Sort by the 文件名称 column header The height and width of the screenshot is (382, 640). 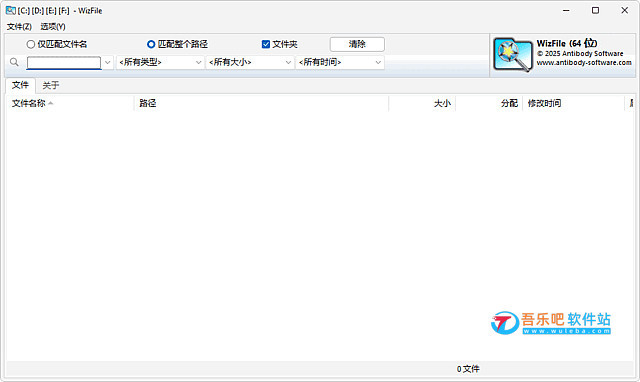(x=70, y=103)
